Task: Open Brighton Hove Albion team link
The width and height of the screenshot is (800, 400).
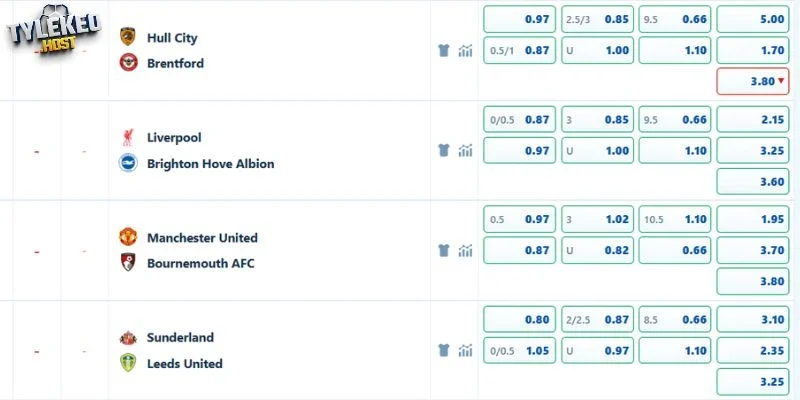Action: (x=210, y=164)
